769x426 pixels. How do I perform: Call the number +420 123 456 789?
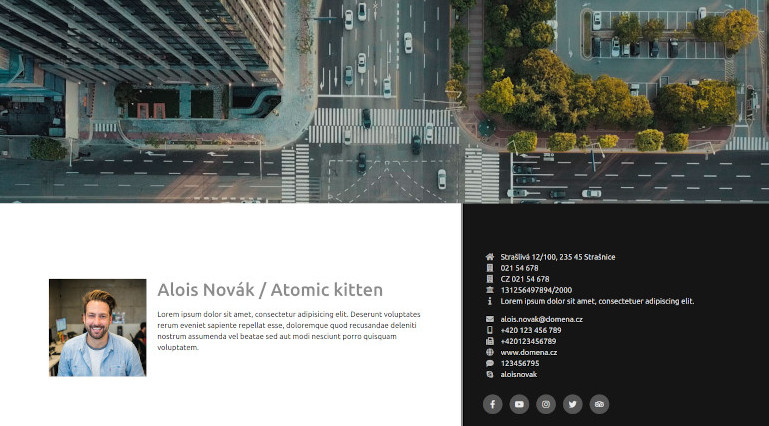(x=530, y=330)
